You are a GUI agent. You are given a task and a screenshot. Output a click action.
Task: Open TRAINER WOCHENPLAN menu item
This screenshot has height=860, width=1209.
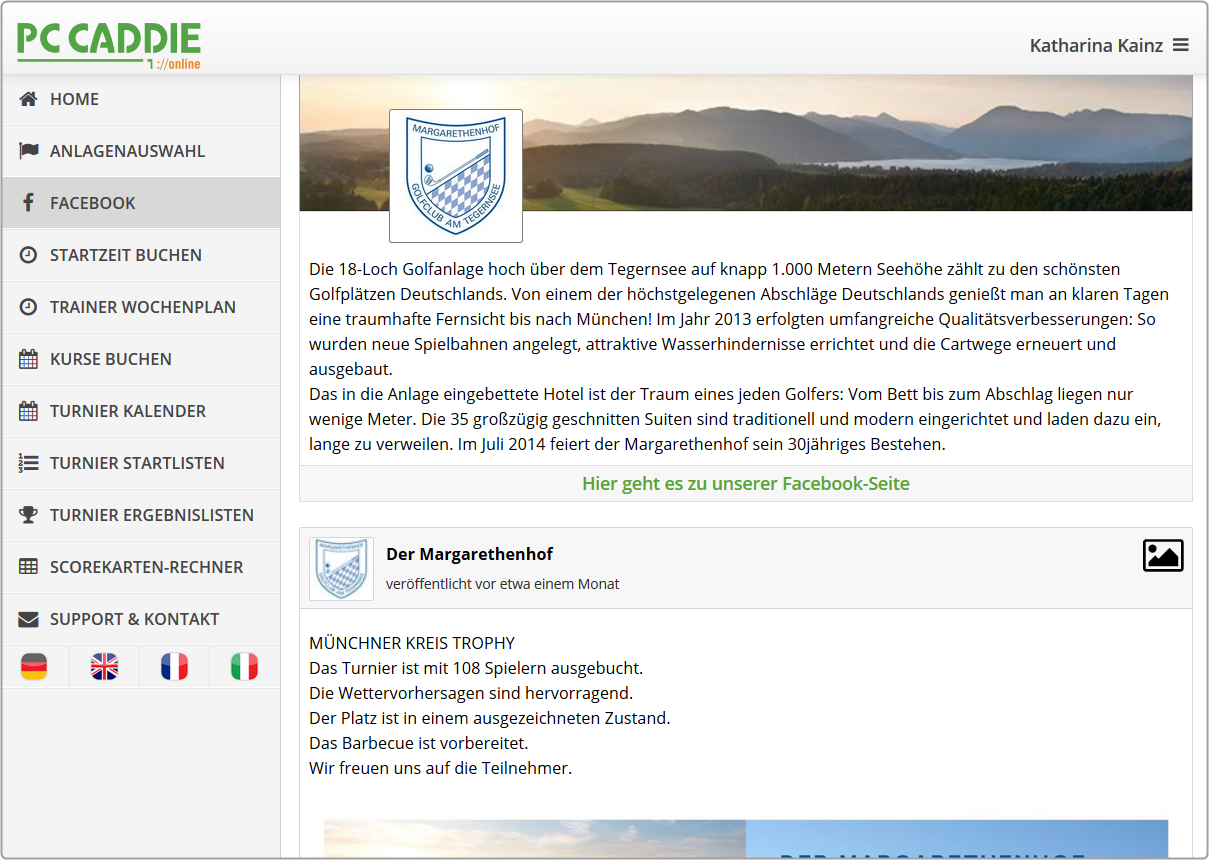pyautogui.click(x=141, y=307)
